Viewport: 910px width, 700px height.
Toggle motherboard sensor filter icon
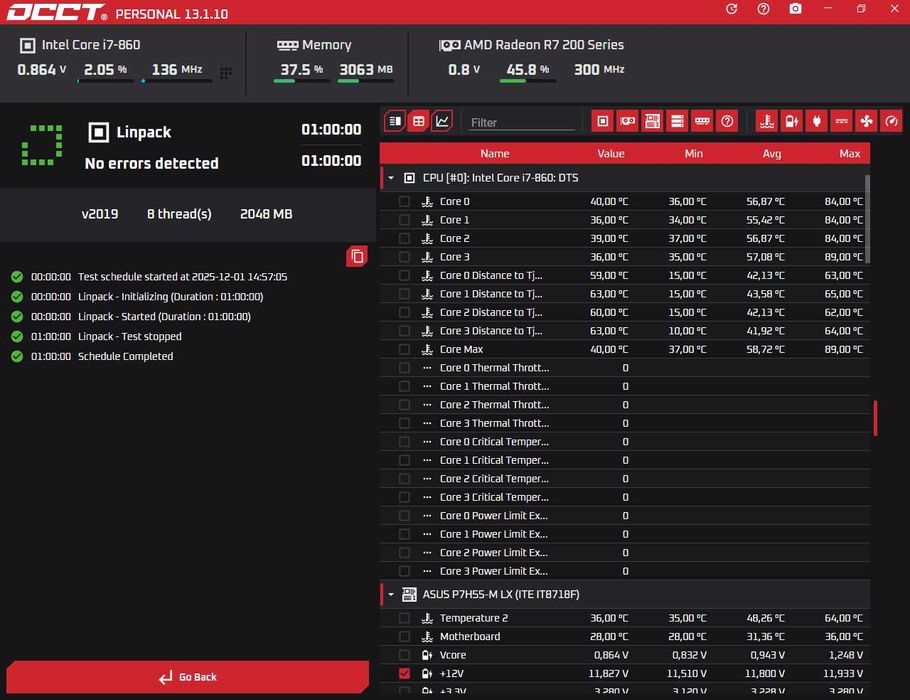coord(652,121)
